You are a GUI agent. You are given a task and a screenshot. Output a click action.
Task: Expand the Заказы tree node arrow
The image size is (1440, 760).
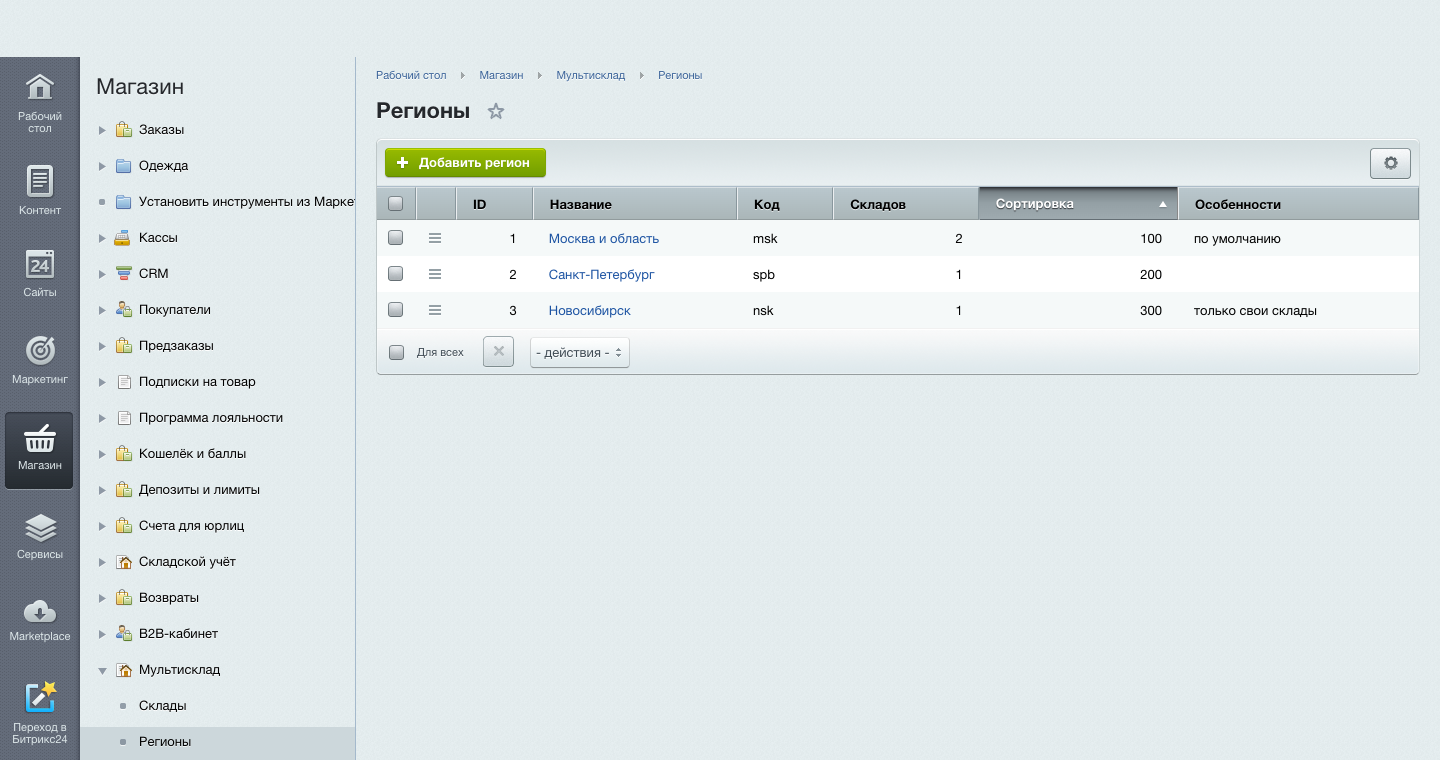[102, 130]
